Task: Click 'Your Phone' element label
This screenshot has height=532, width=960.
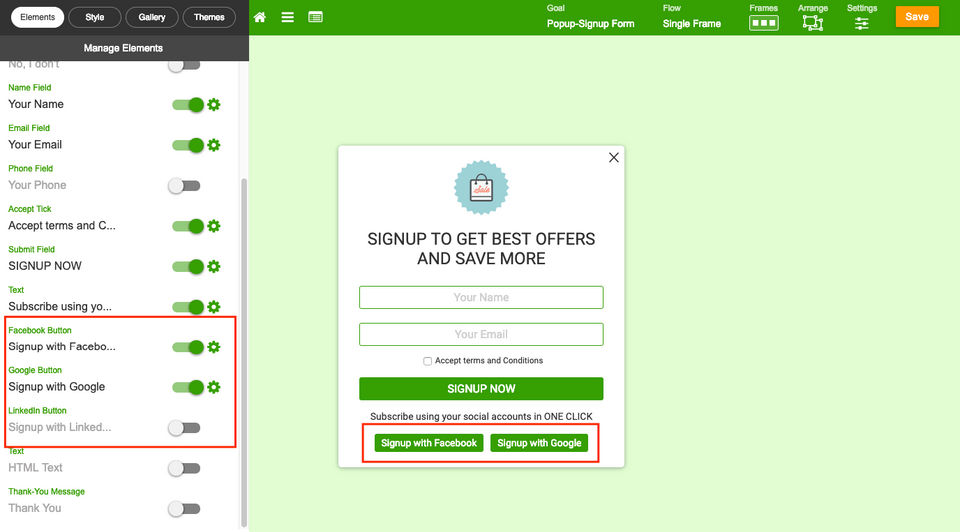Action: (37, 185)
